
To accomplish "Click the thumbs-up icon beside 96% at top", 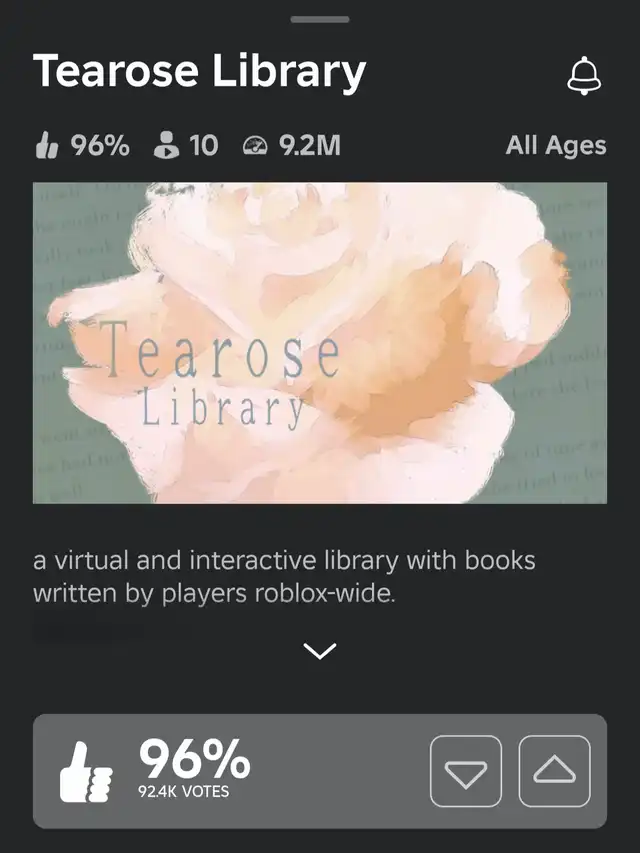I will 46,146.
